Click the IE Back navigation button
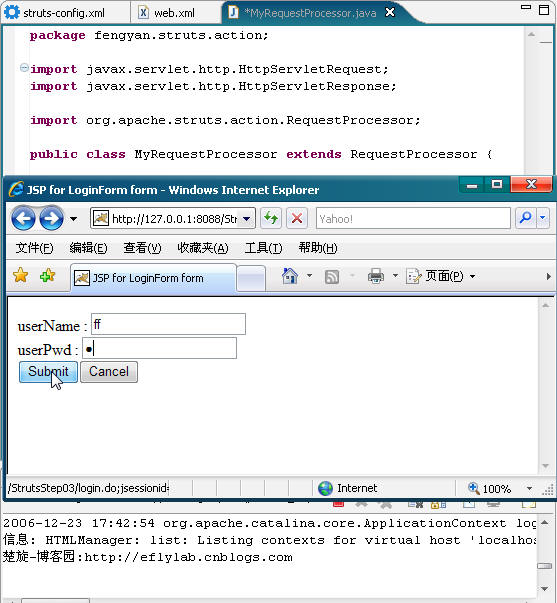 (23, 218)
